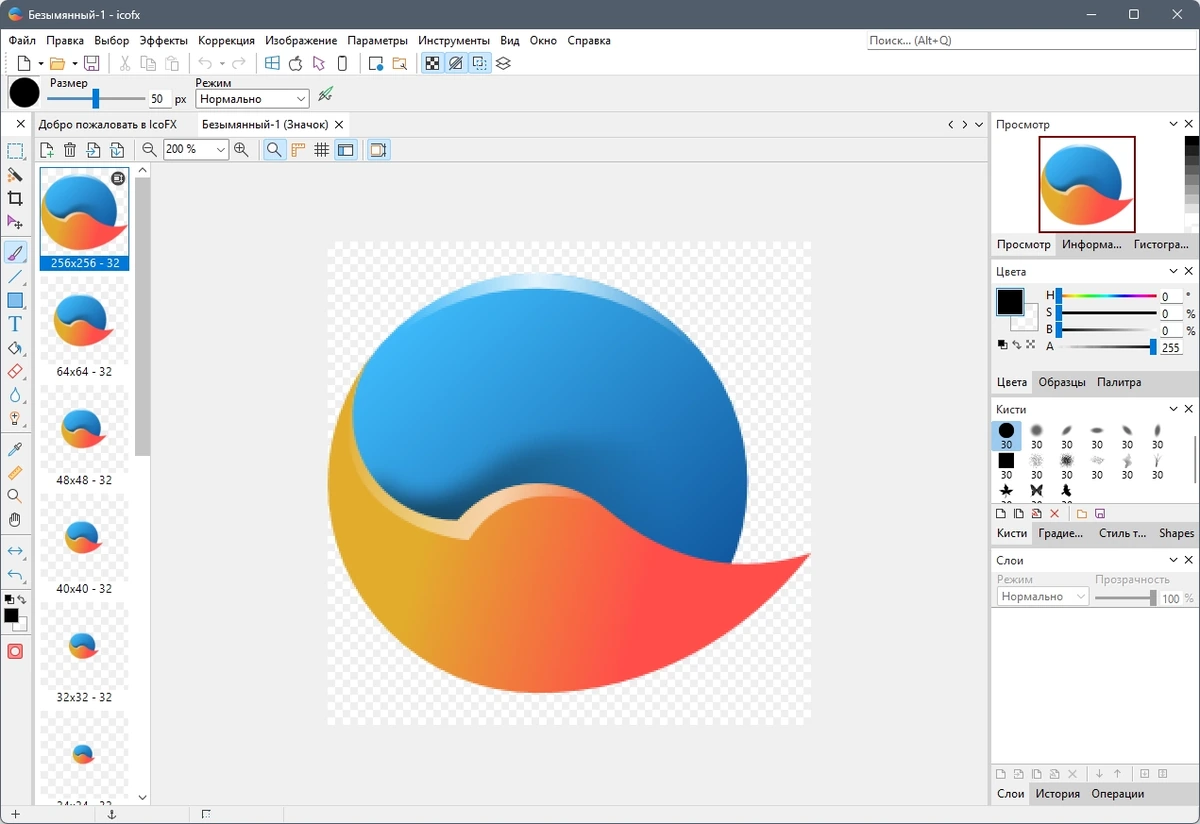Select the Hand pan tool
This screenshot has height=824, width=1200.
click(15, 519)
